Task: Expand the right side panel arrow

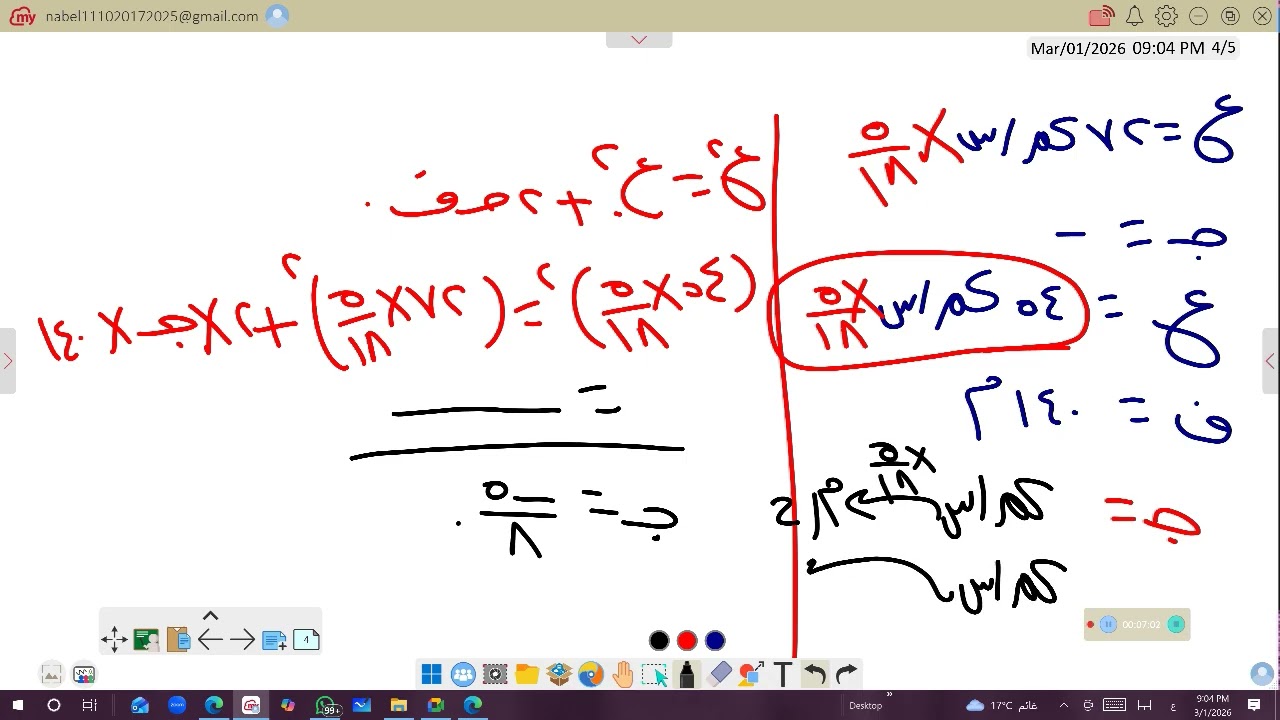Action: click(x=1271, y=361)
